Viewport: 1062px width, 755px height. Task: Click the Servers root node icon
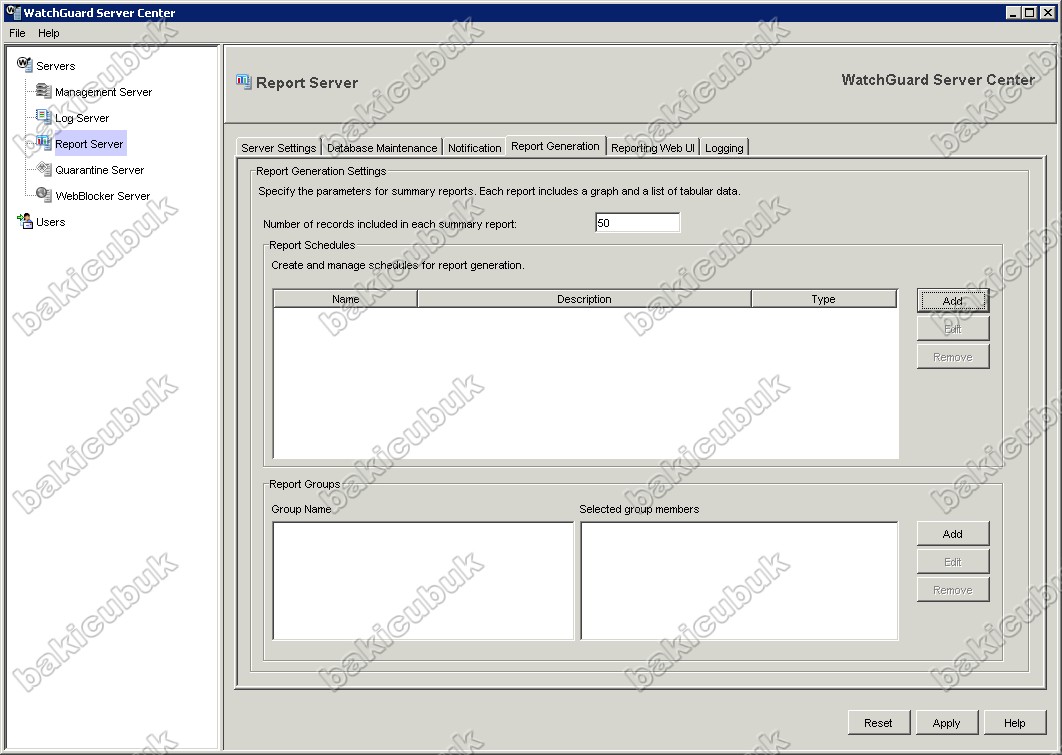[24, 64]
